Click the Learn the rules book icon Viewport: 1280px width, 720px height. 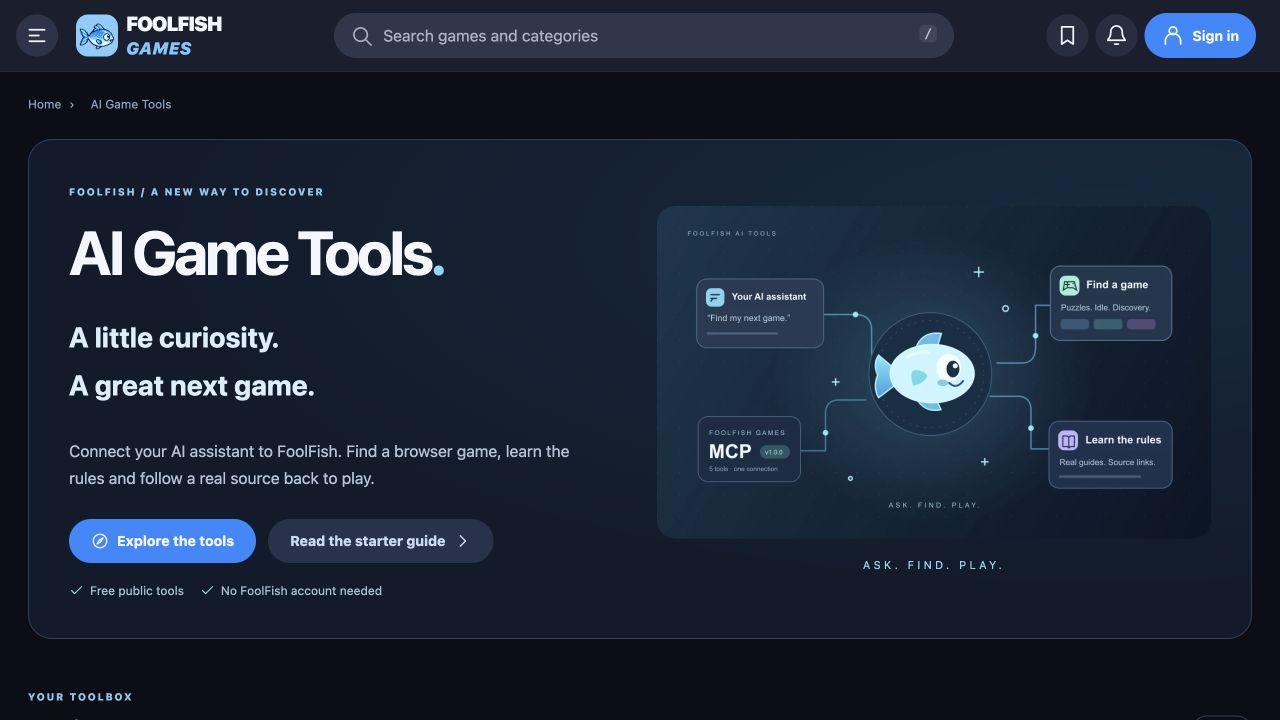[1068, 440]
